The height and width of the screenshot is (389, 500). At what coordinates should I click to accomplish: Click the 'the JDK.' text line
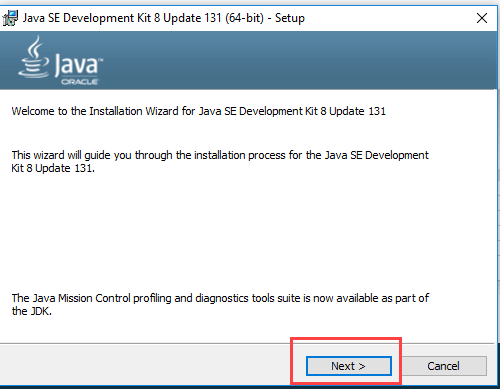click(32, 311)
